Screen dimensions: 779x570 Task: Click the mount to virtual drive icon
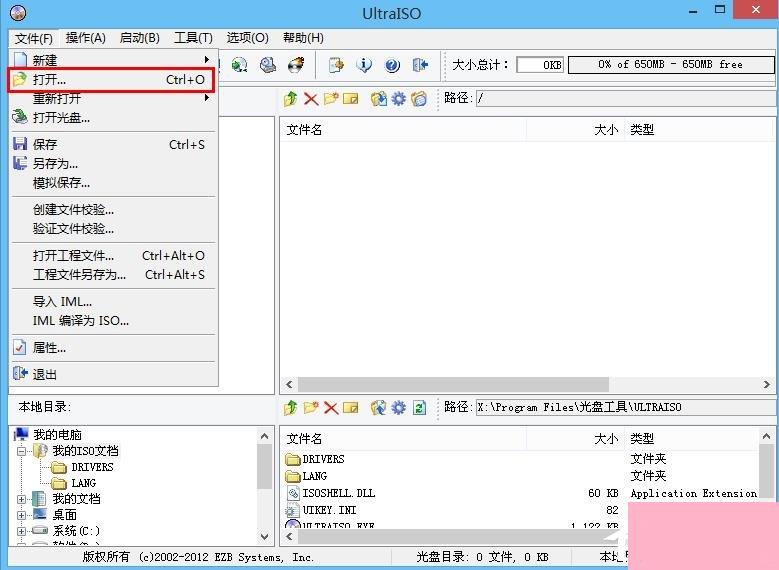click(x=268, y=65)
